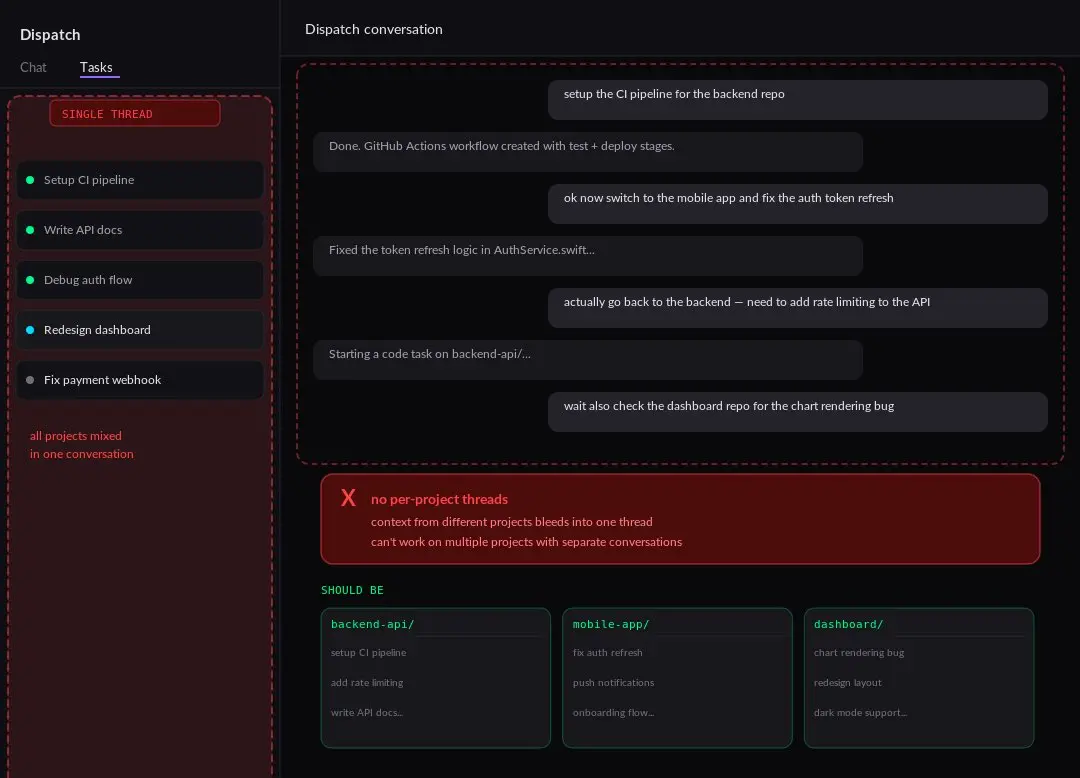
Task: Click 'push notifications' in mobile-app card
Action: click(614, 683)
